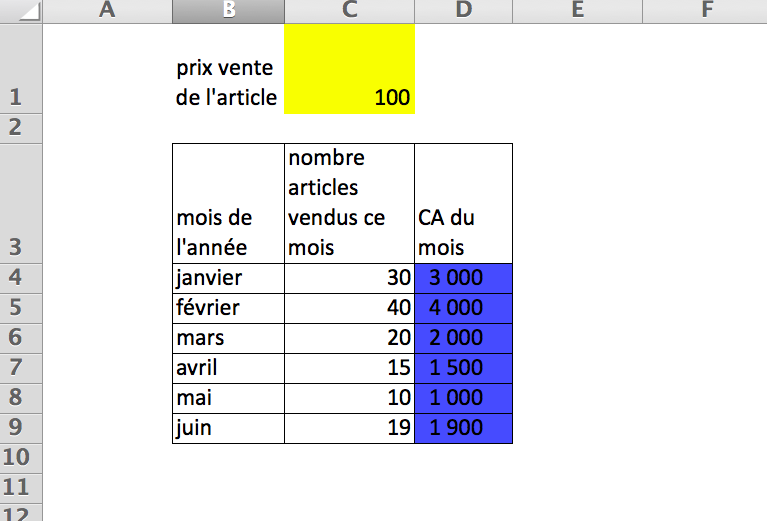The image size is (767, 521).
Task: Select the 'mars' cell
Action: click(x=228, y=338)
